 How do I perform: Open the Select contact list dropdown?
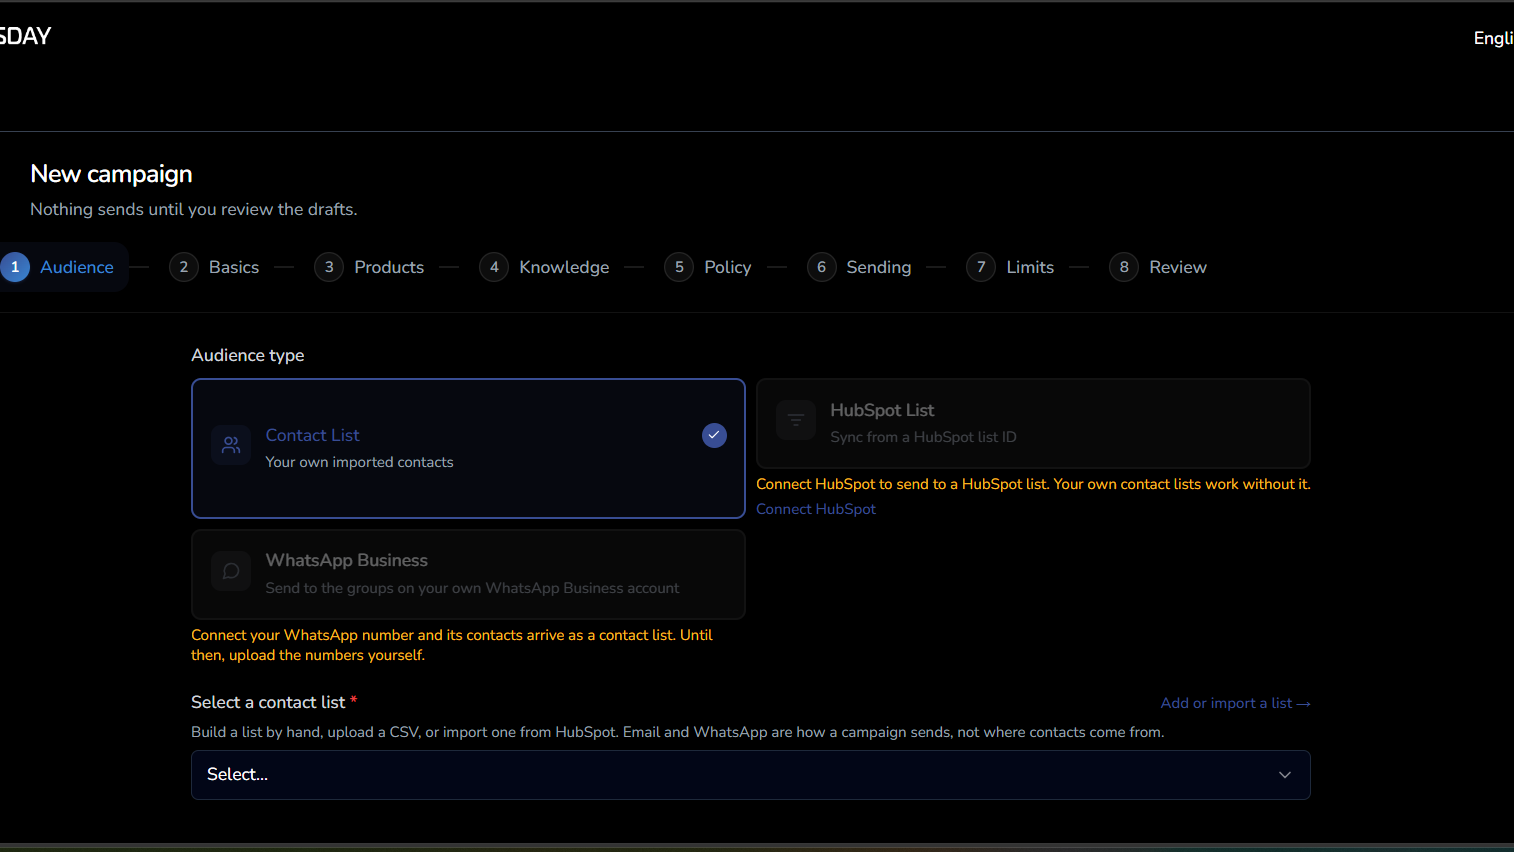750,775
